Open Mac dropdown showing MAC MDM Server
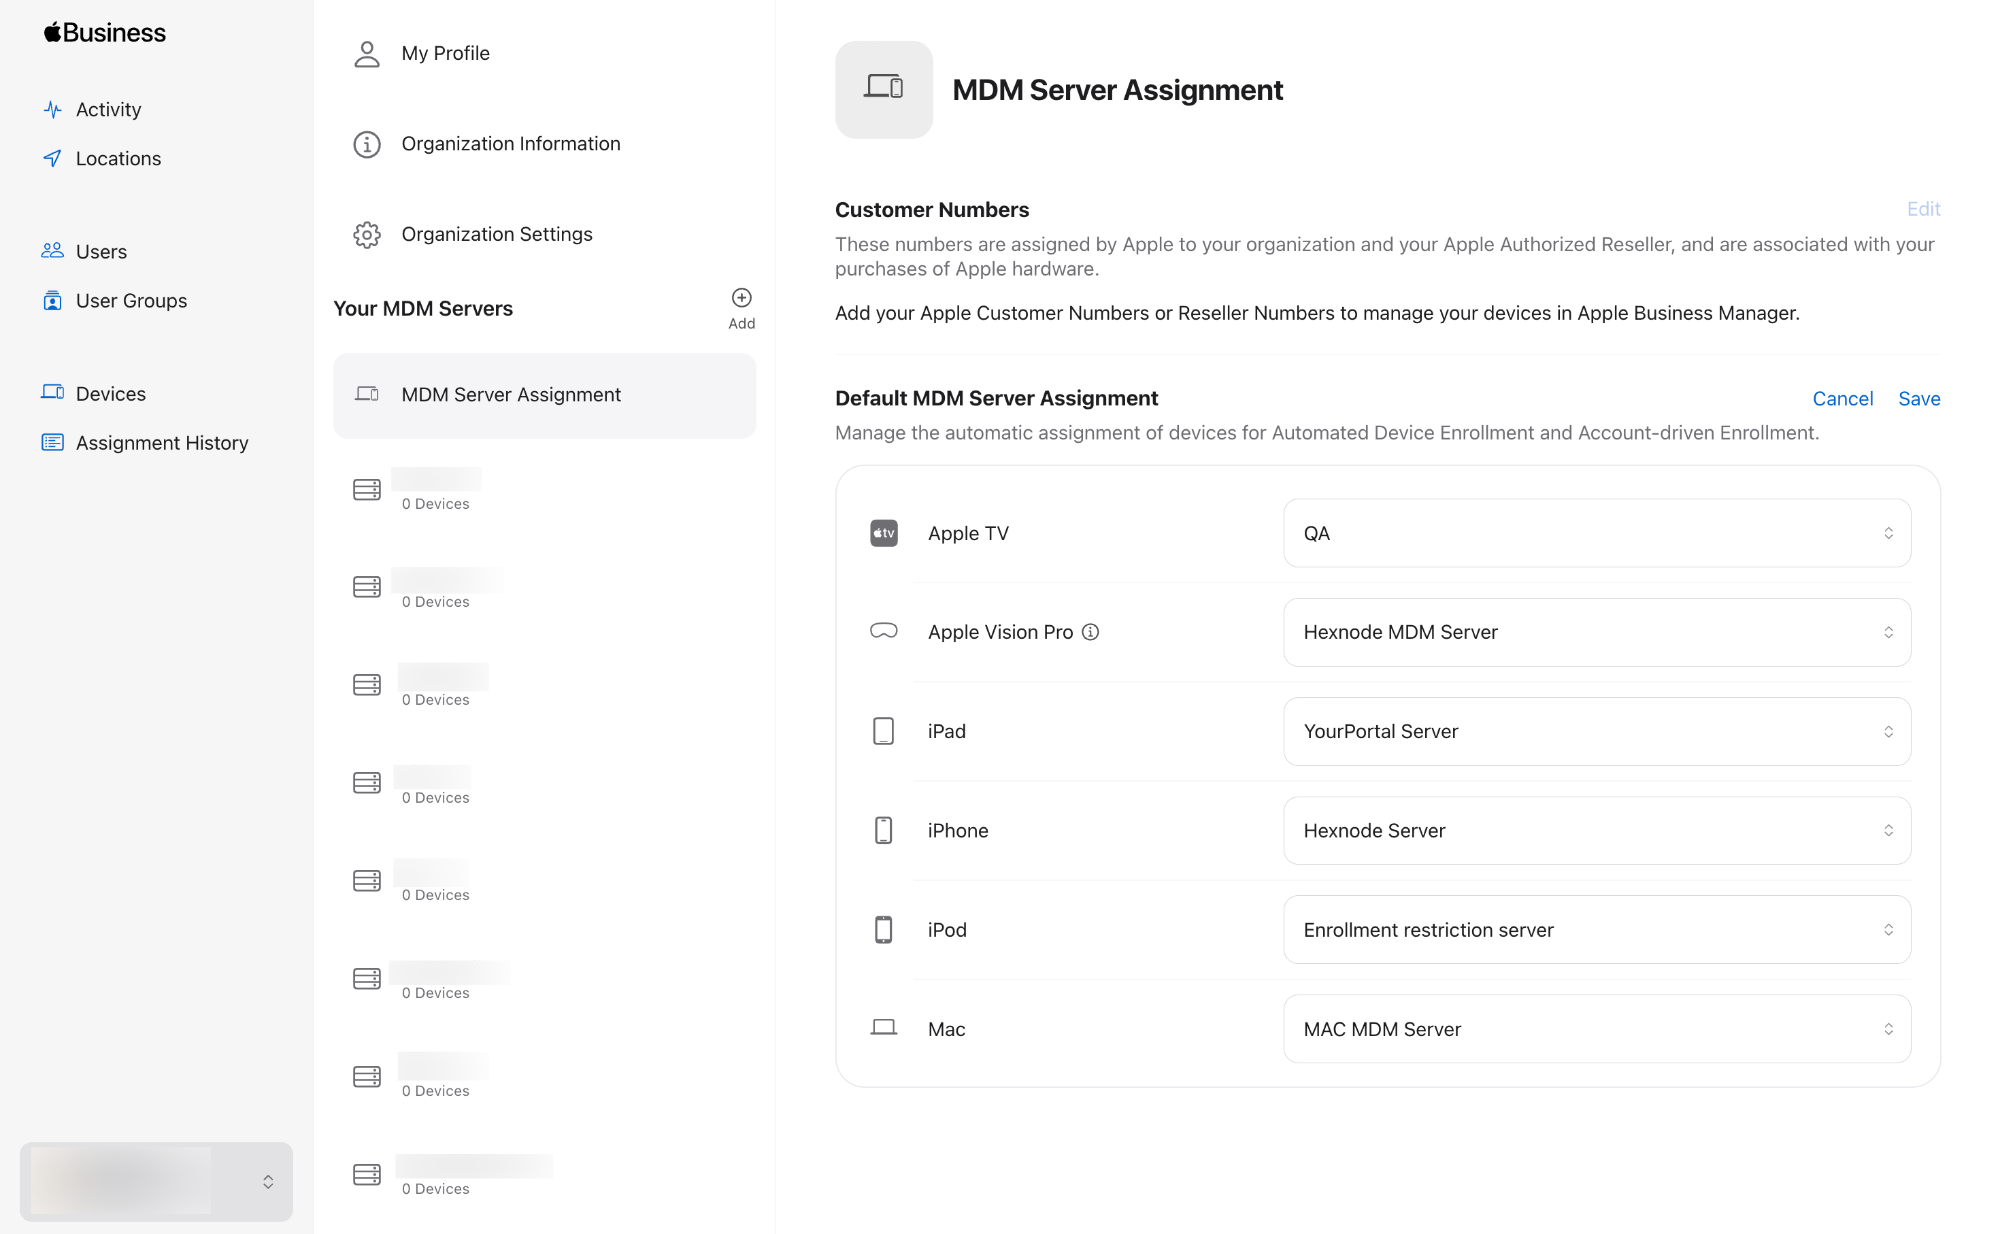The image size is (2000, 1234). coord(1597,1028)
